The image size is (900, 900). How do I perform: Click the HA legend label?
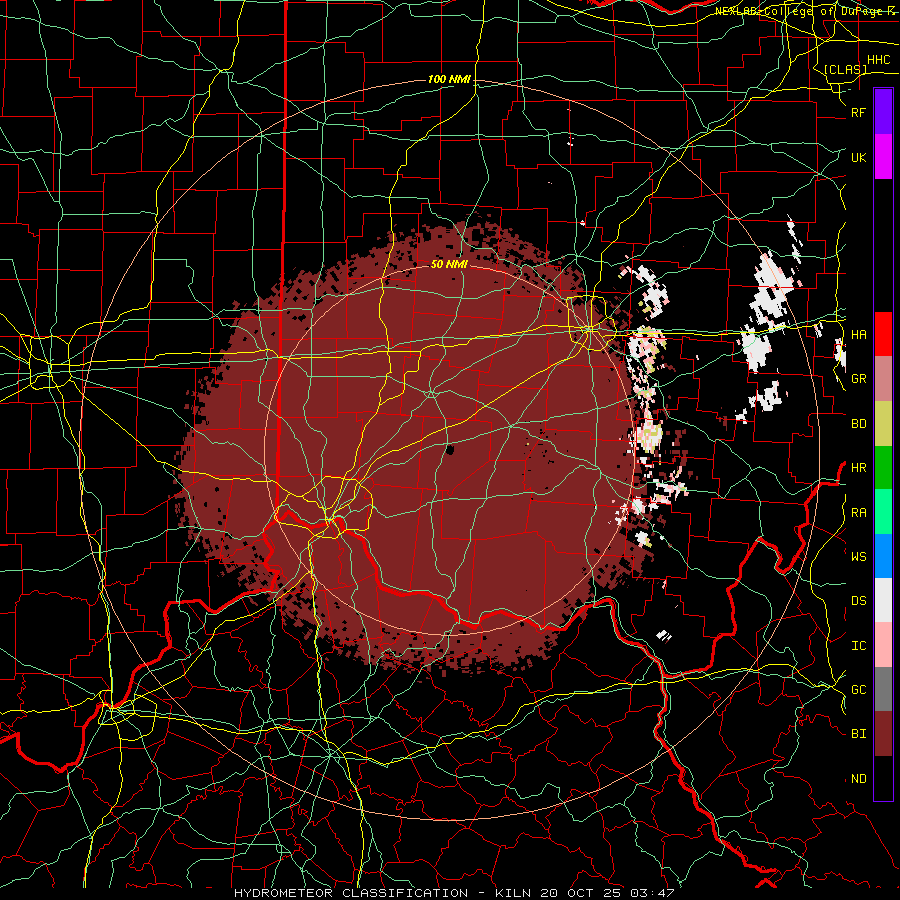[858, 335]
